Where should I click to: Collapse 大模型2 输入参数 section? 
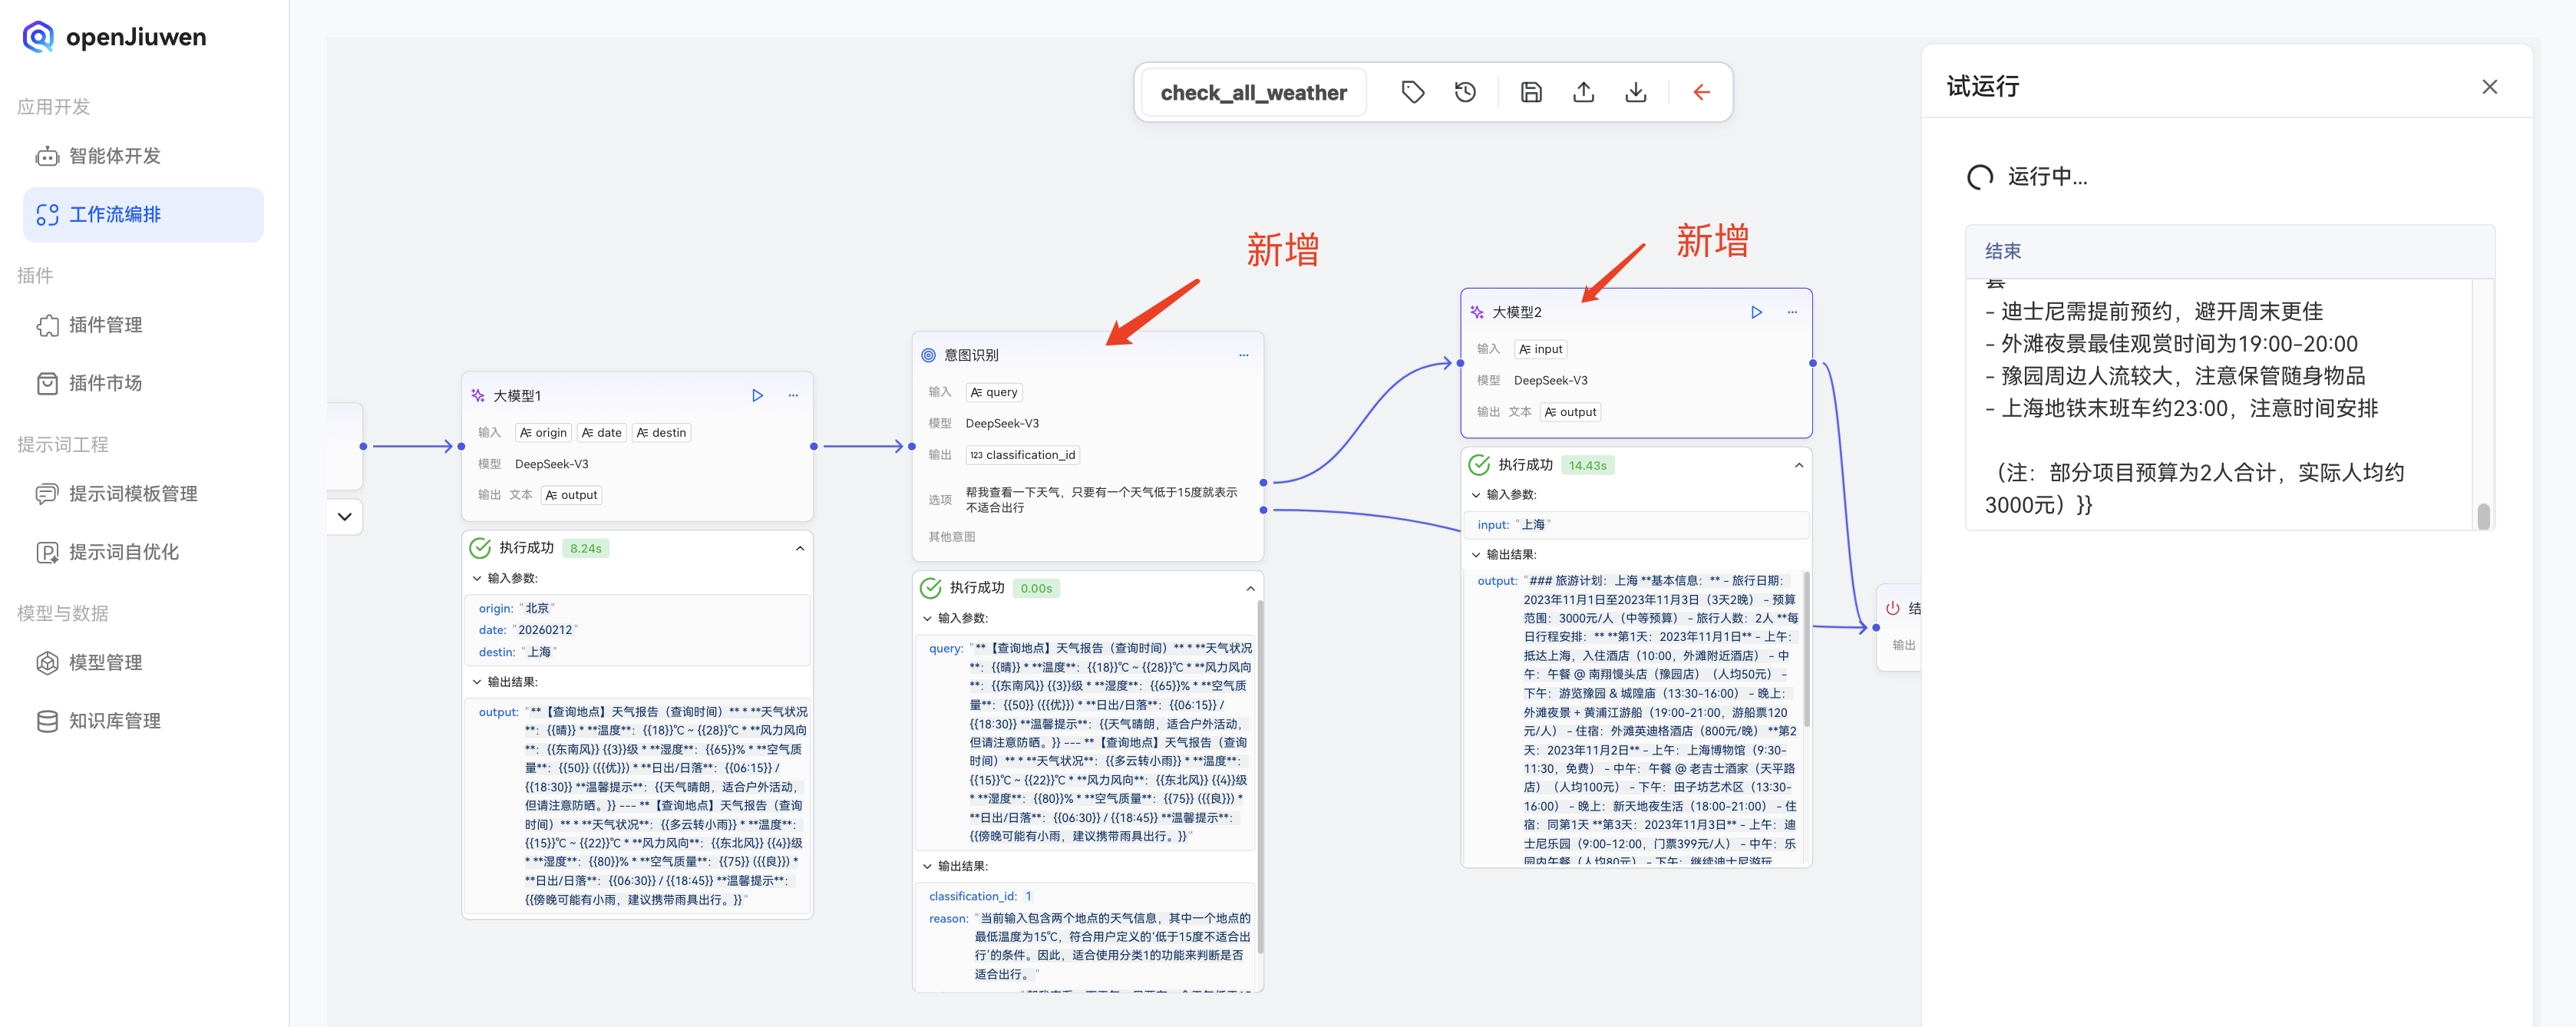pos(1476,495)
